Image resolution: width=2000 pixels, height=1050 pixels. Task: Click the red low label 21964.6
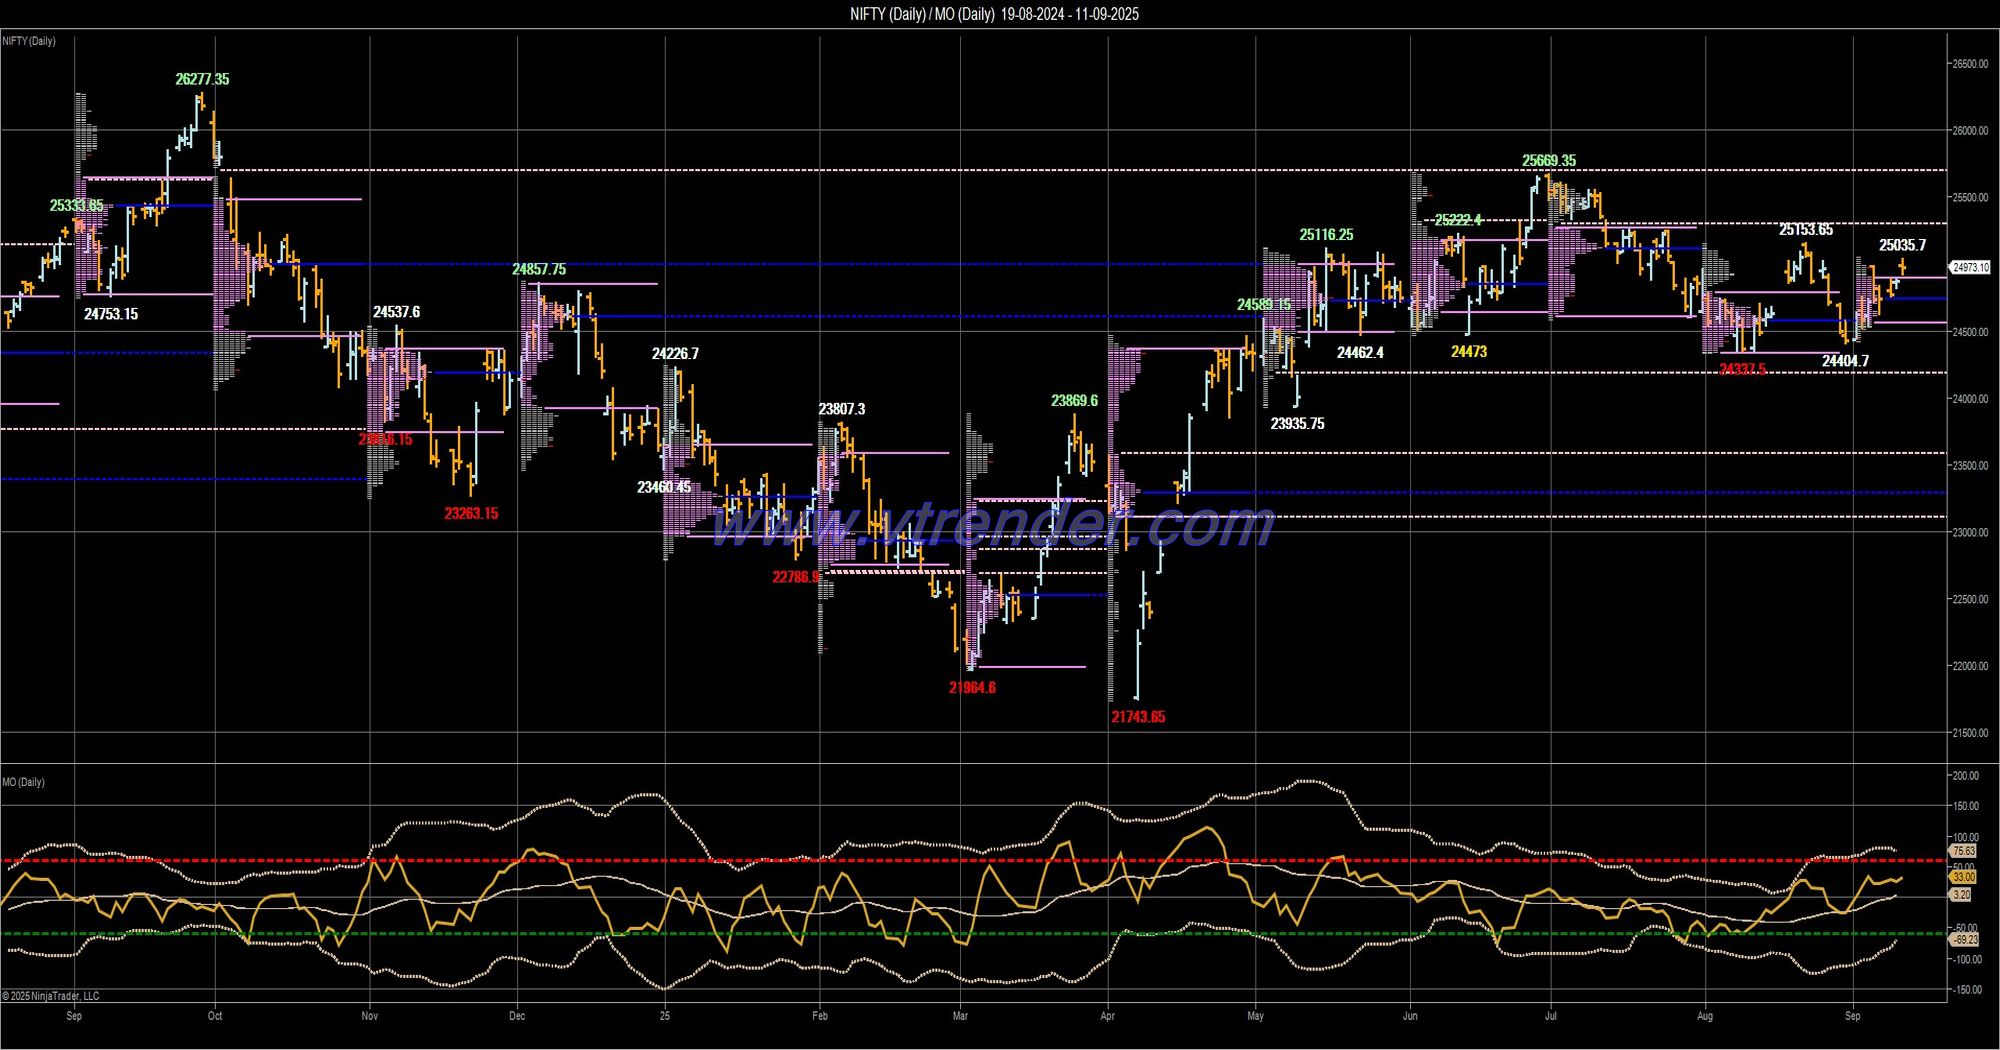click(972, 688)
